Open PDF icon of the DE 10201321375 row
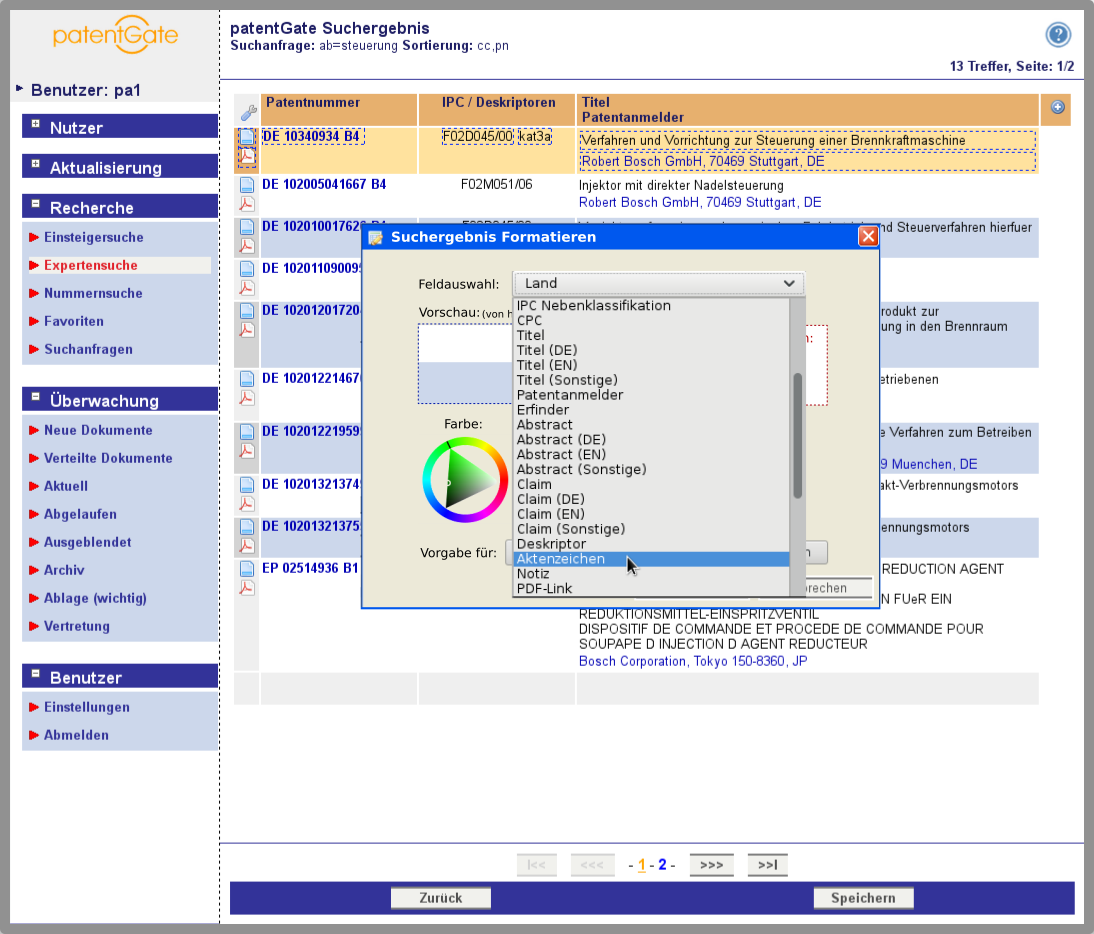1094x934 pixels. coord(247,545)
